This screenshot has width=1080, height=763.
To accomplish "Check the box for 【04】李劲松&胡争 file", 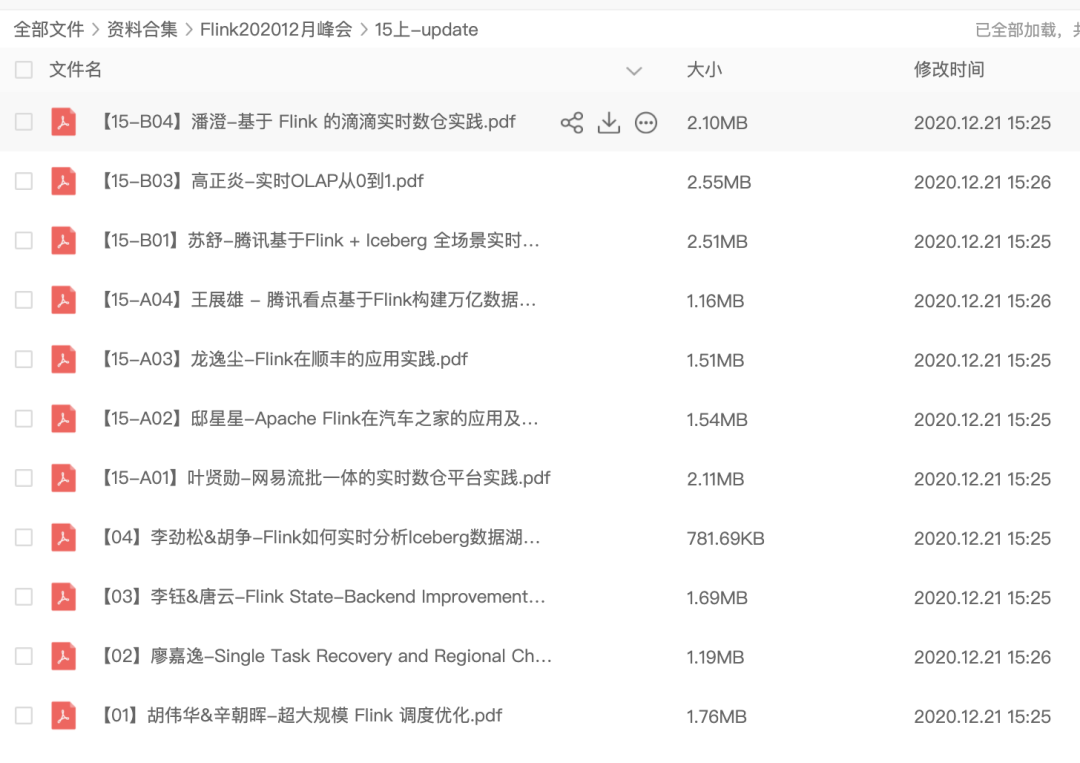I will [x=23, y=537].
